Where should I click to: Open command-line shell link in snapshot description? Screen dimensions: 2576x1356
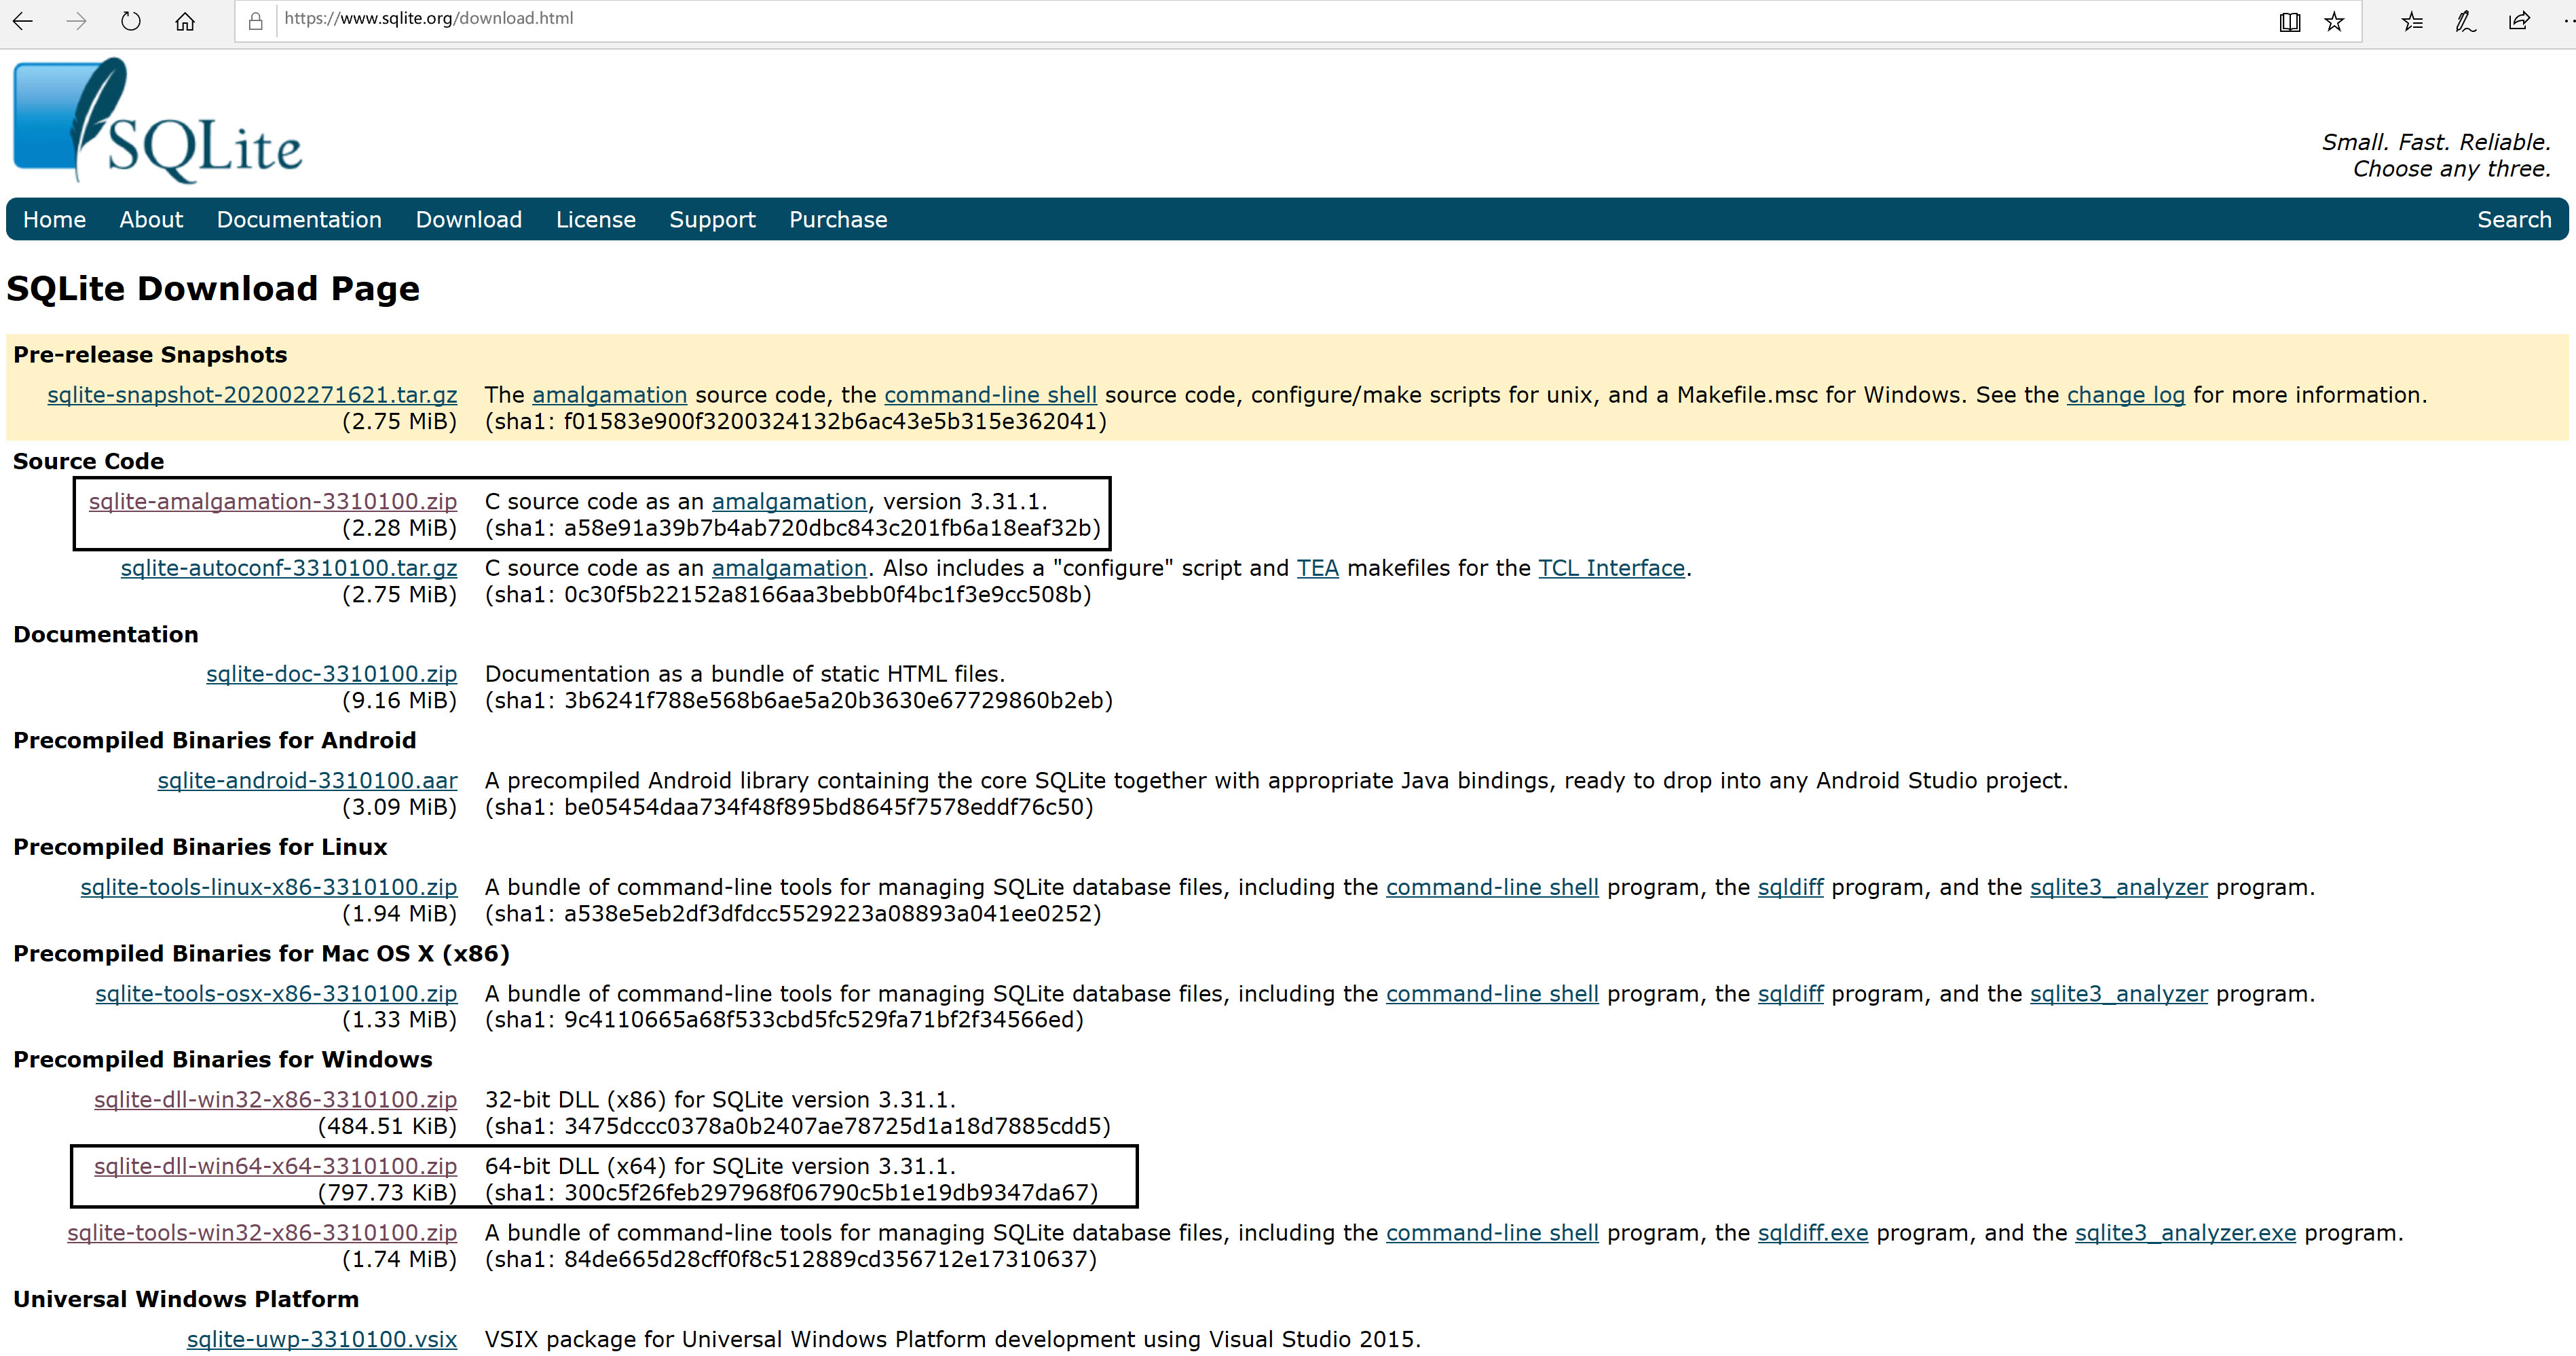(x=990, y=395)
